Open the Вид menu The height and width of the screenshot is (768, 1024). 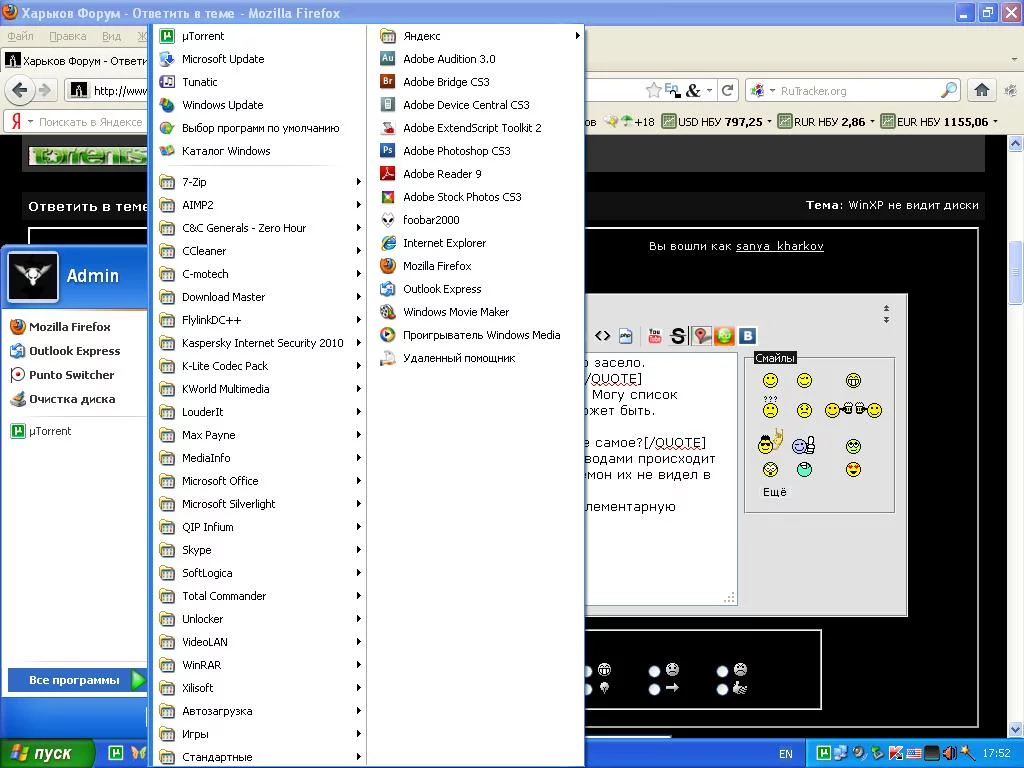click(x=111, y=36)
